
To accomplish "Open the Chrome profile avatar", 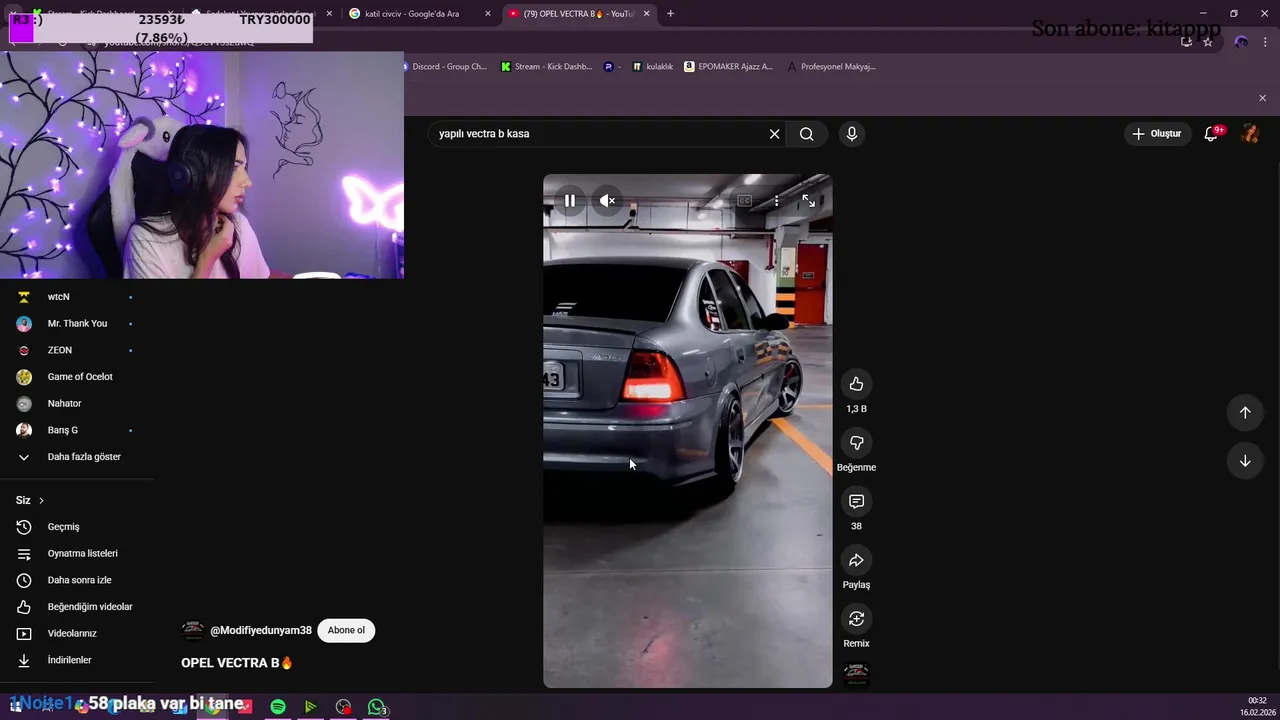I will 1241,42.
